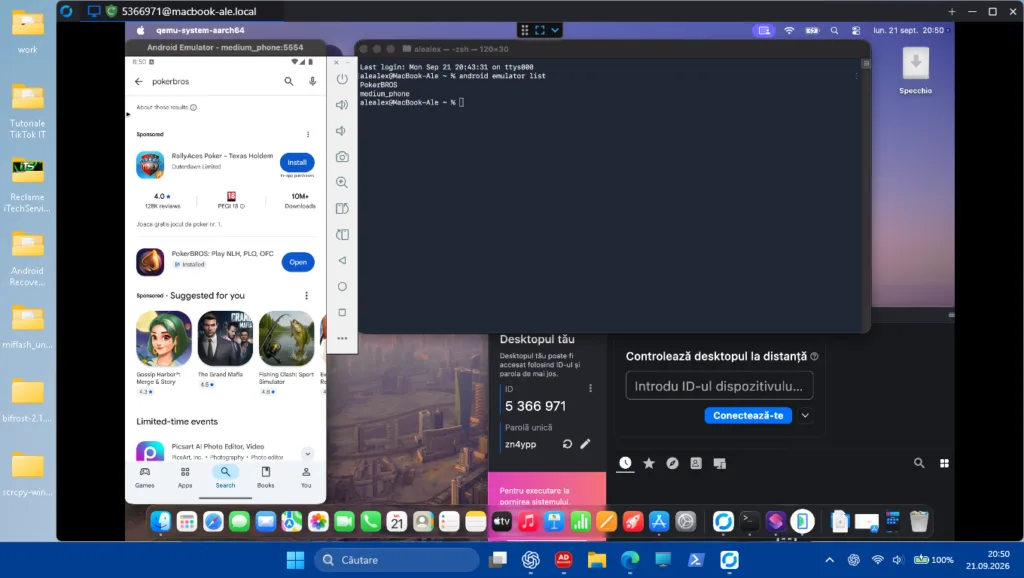Image resolution: width=1024 pixels, height=578 pixels.
Task: Open Terminal from the macOS dock
Action: click(x=749, y=521)
